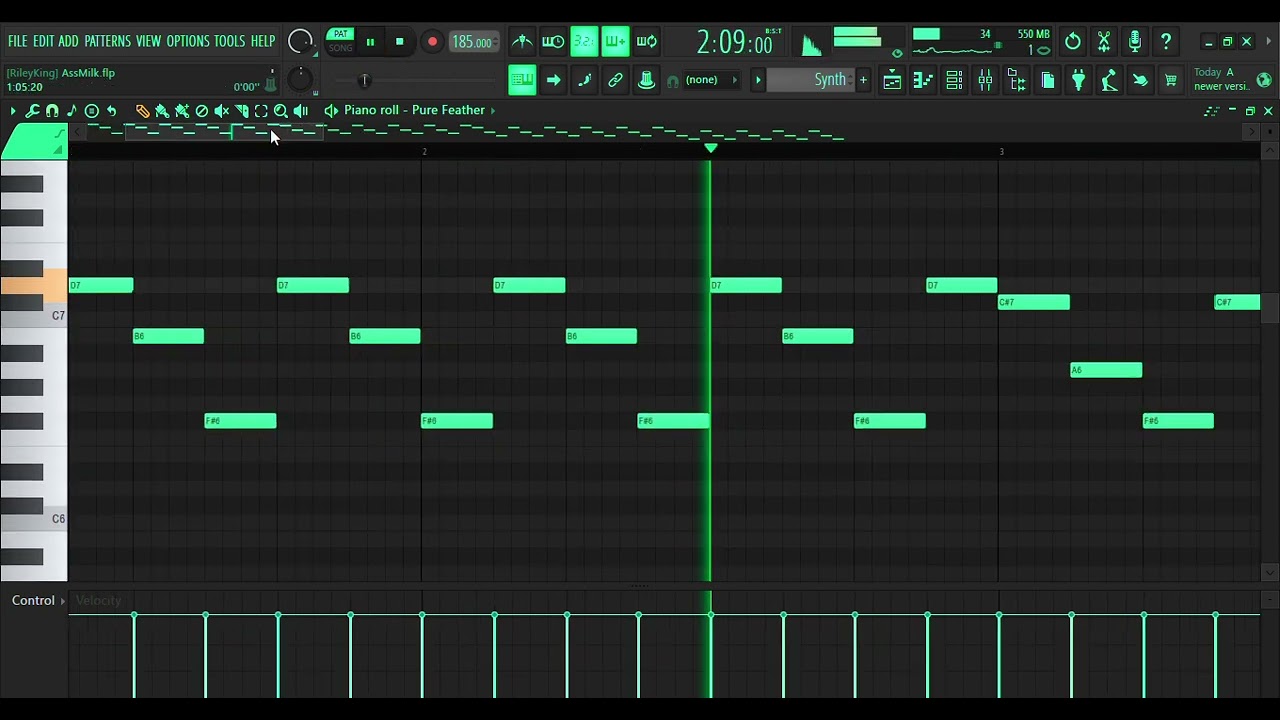Adjust the 185.000 tempo field
Image resolution: width=1280 pixels, height=720 pixels.
coord(472,42)
